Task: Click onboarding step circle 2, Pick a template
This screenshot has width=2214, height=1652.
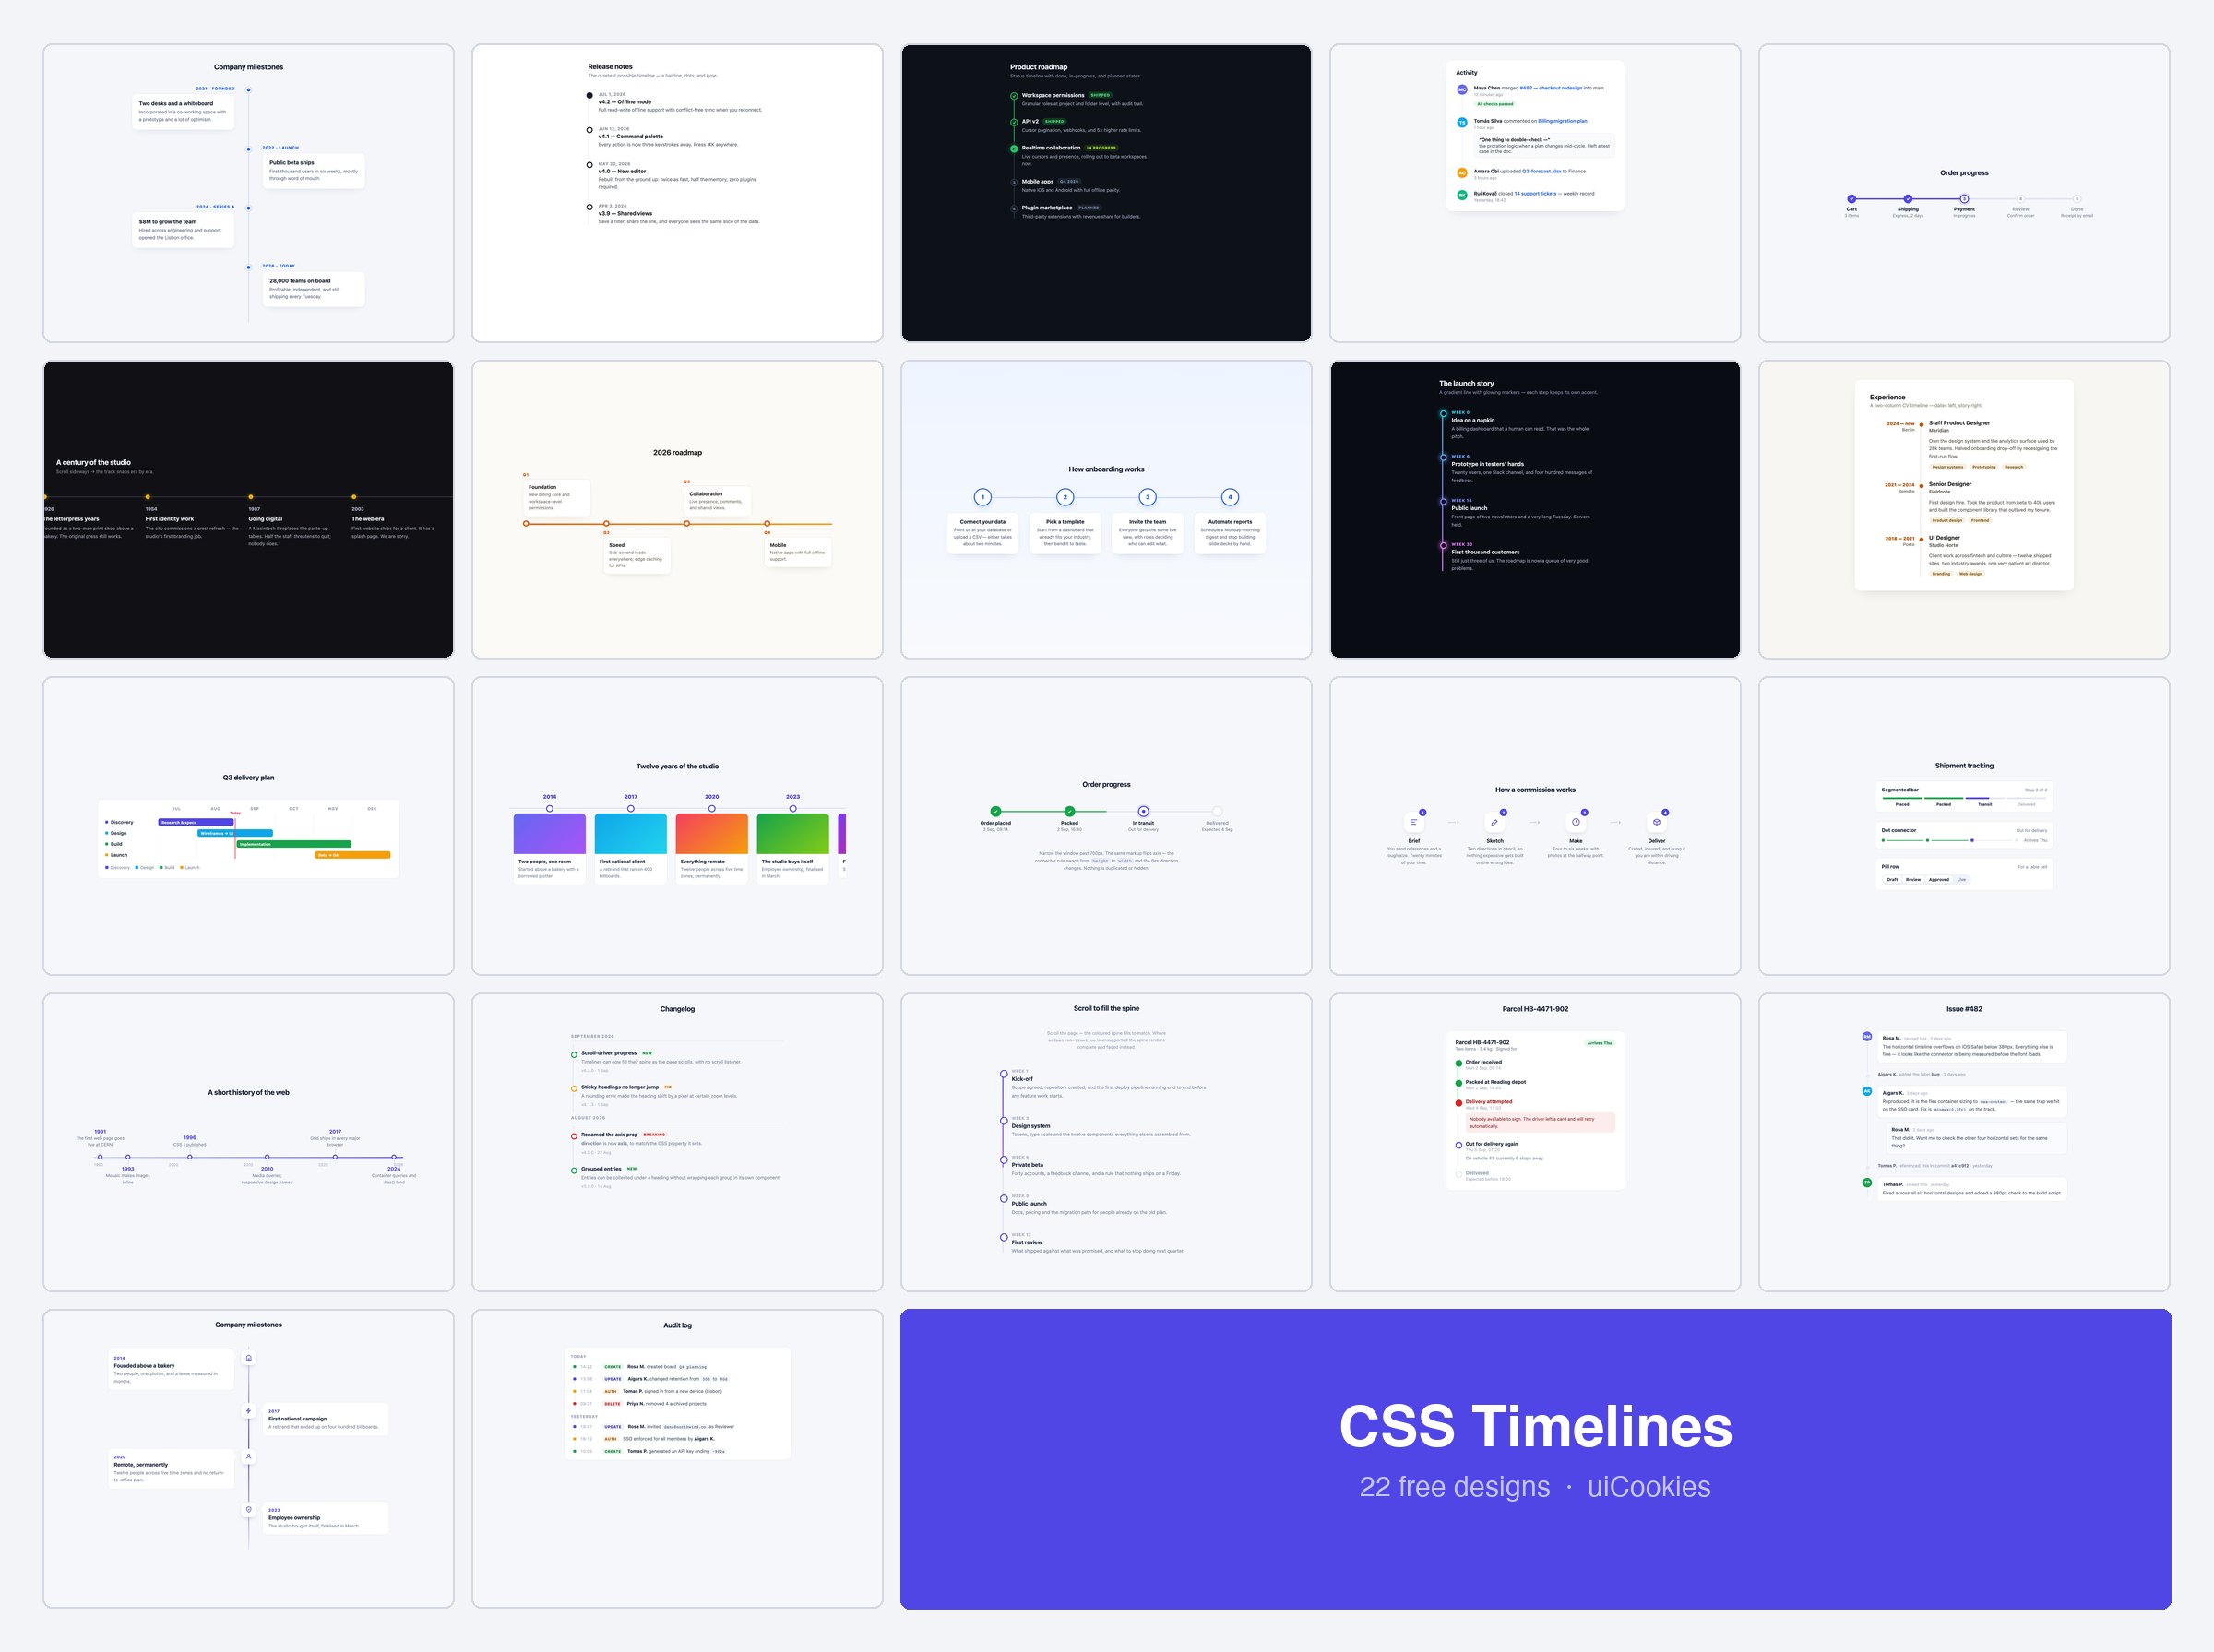Action: coord(1065,497)
